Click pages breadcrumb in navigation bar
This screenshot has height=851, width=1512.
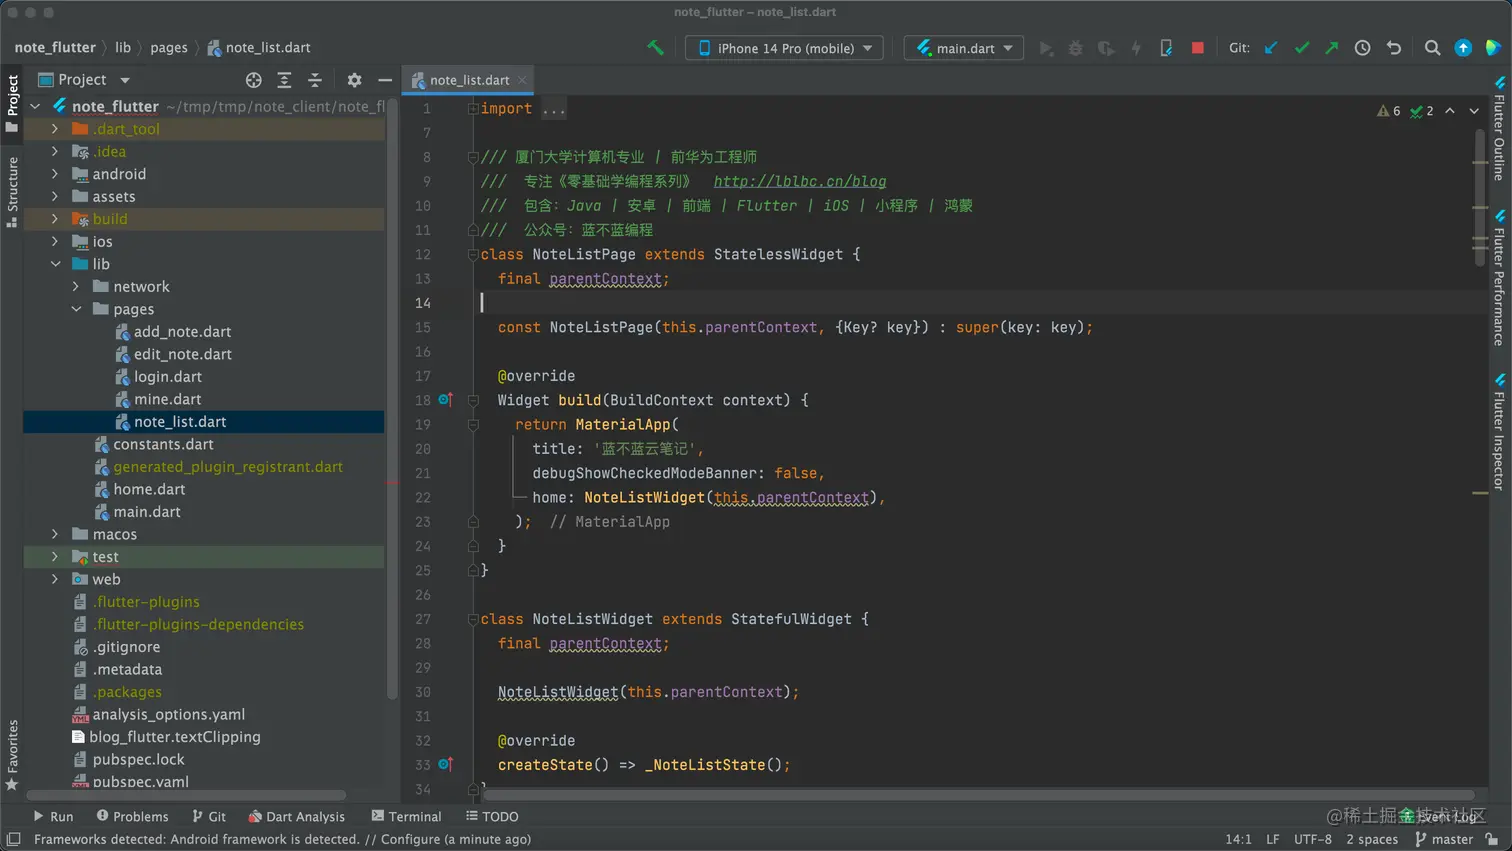(169, 47)
